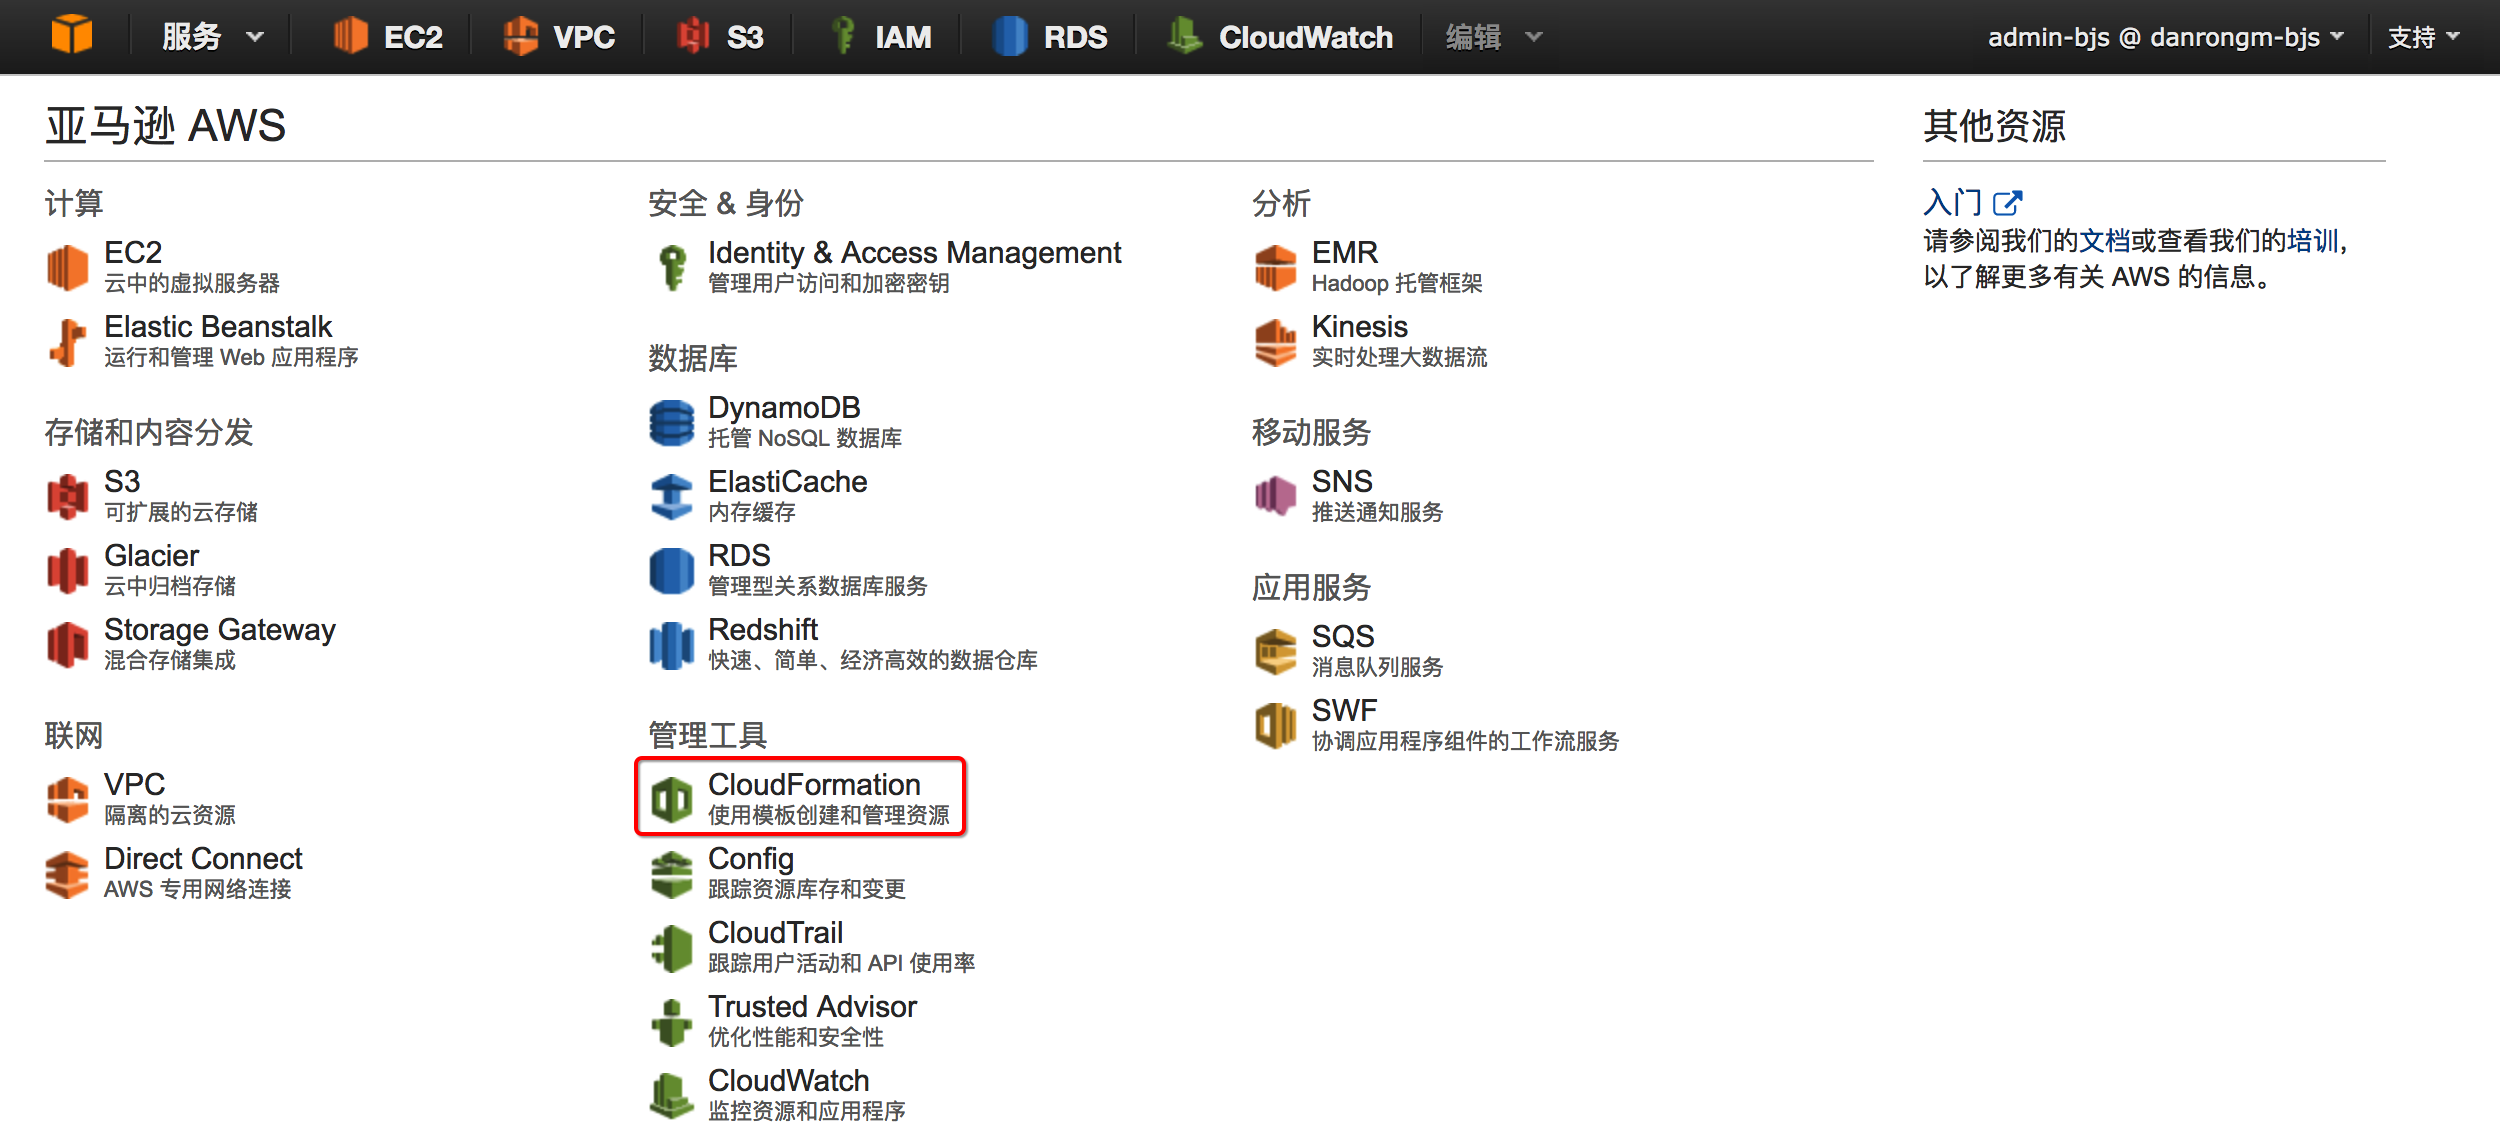Click the Glacier service icon
The height and width of the screenshot is (1148, 2500).
pos(68,570)
